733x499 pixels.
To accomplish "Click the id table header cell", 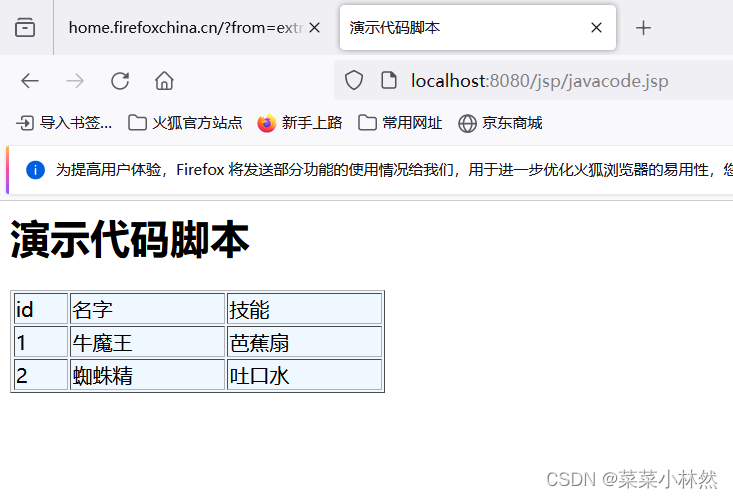I will click(41, 309).
